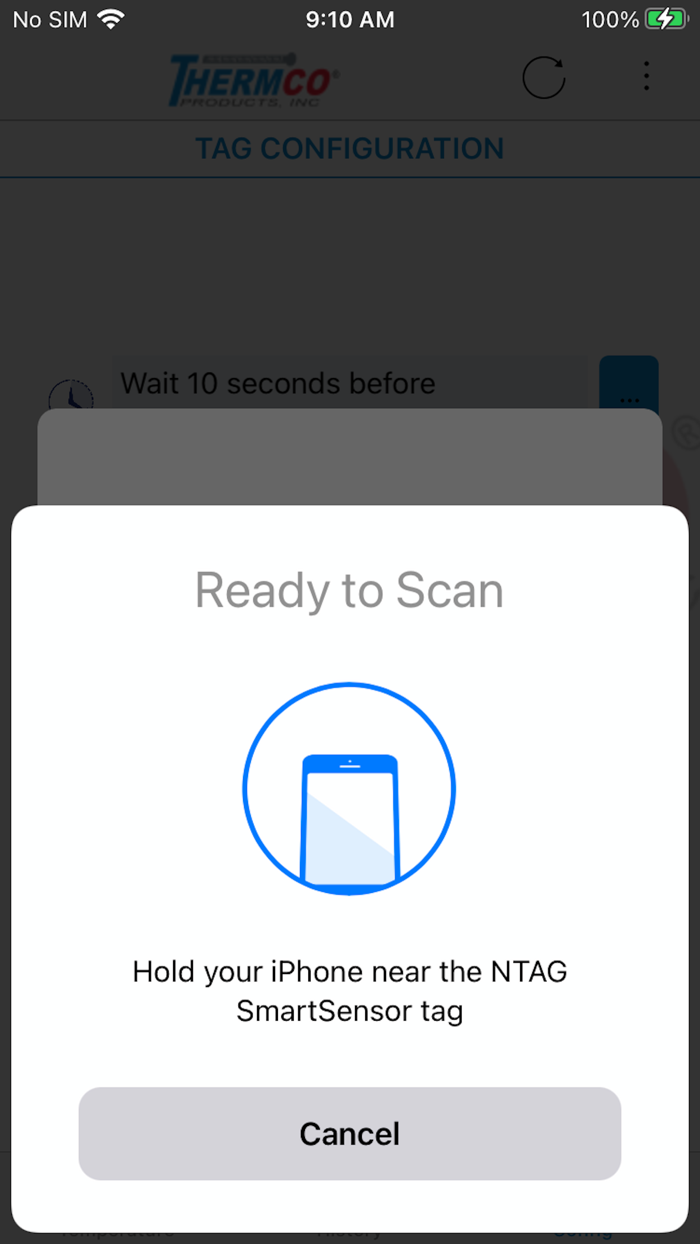This screenshot has width=700, height=1244.
Task: Tap the 9:10 AM clock in status bar
Action: [350, 19]
